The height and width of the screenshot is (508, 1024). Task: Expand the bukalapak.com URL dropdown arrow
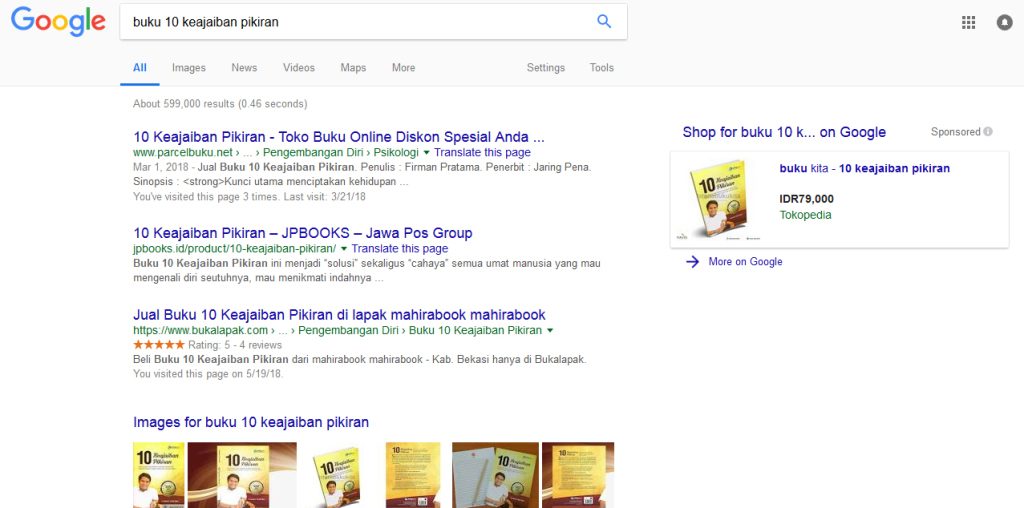(550, 331)
